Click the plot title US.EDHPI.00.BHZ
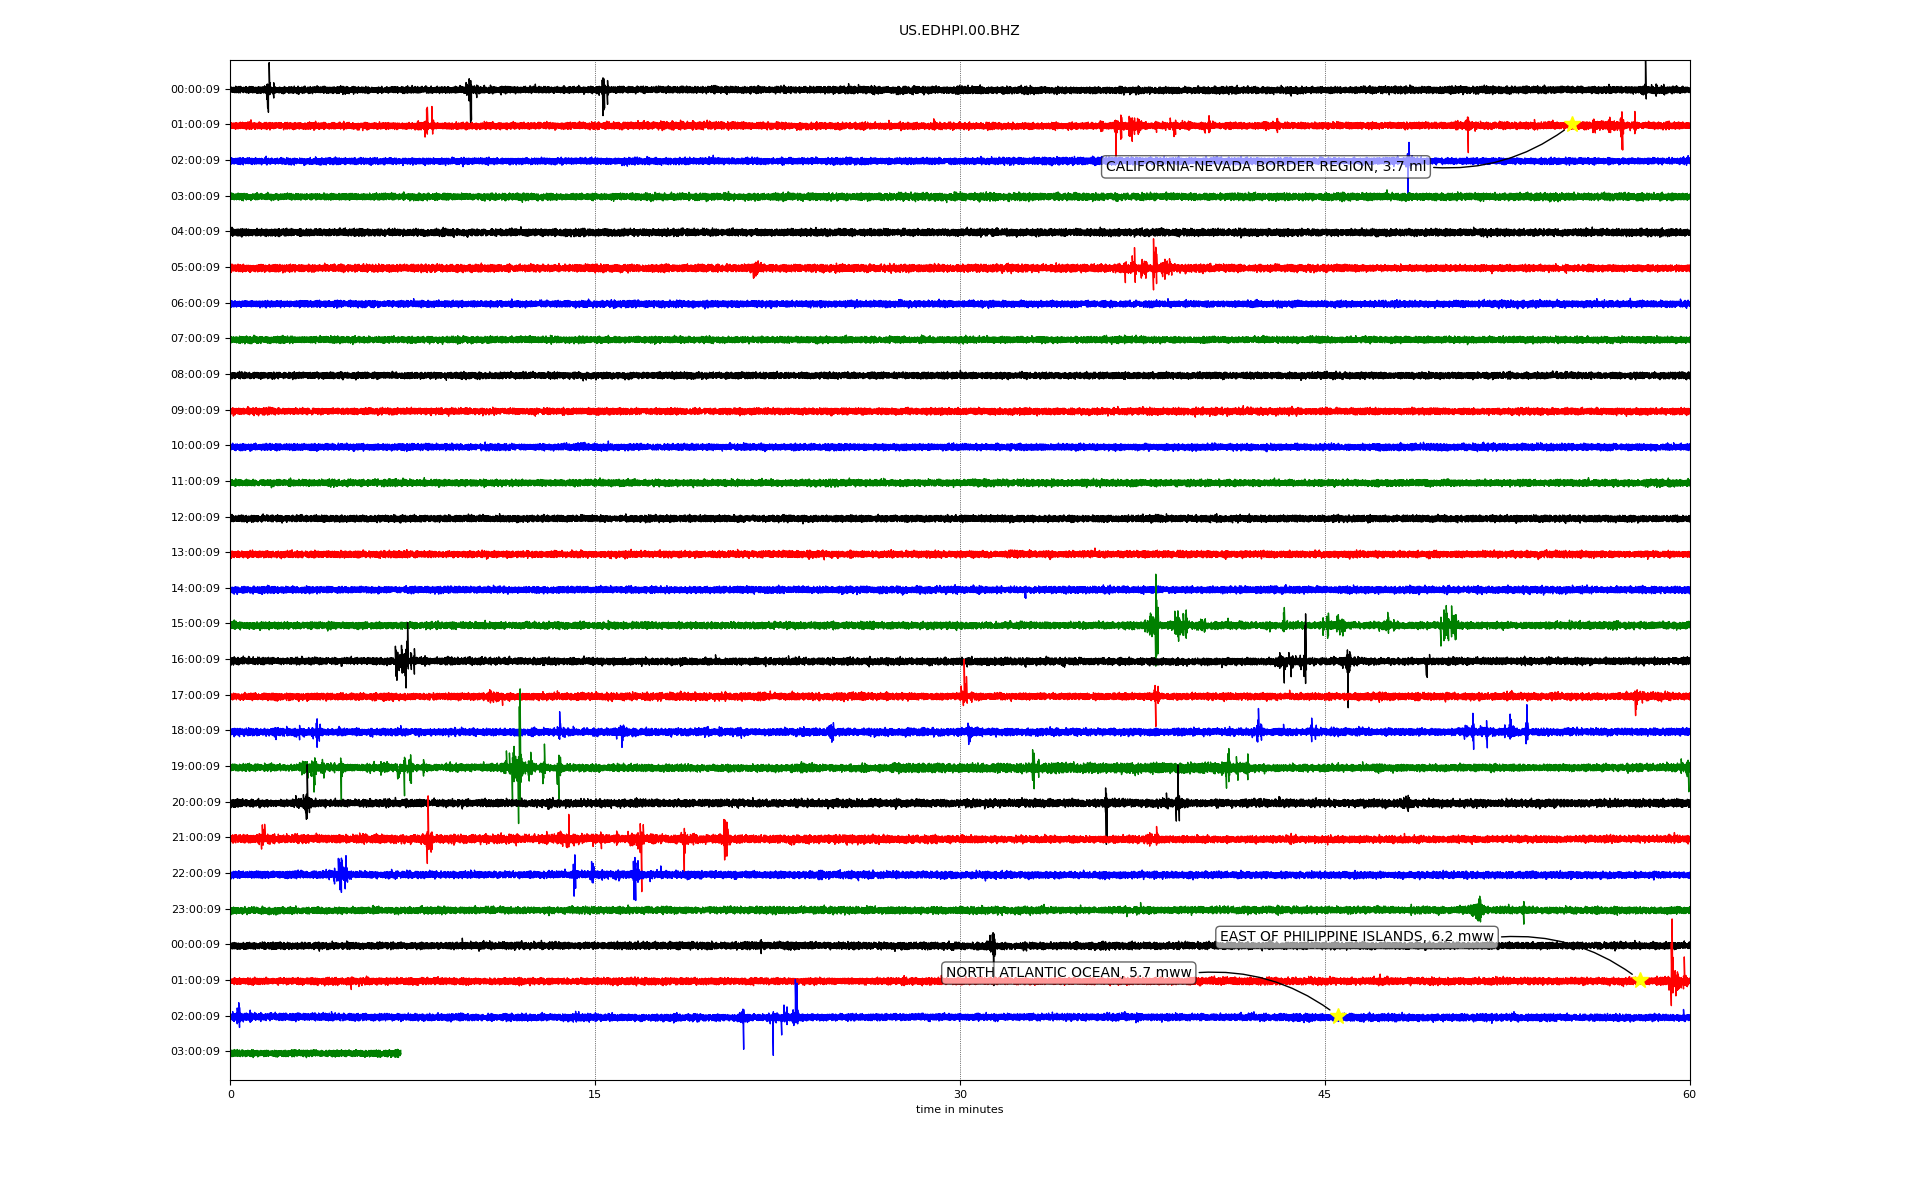The width and height of the screenshot is (1920, 1200). [x=959, y=31]
